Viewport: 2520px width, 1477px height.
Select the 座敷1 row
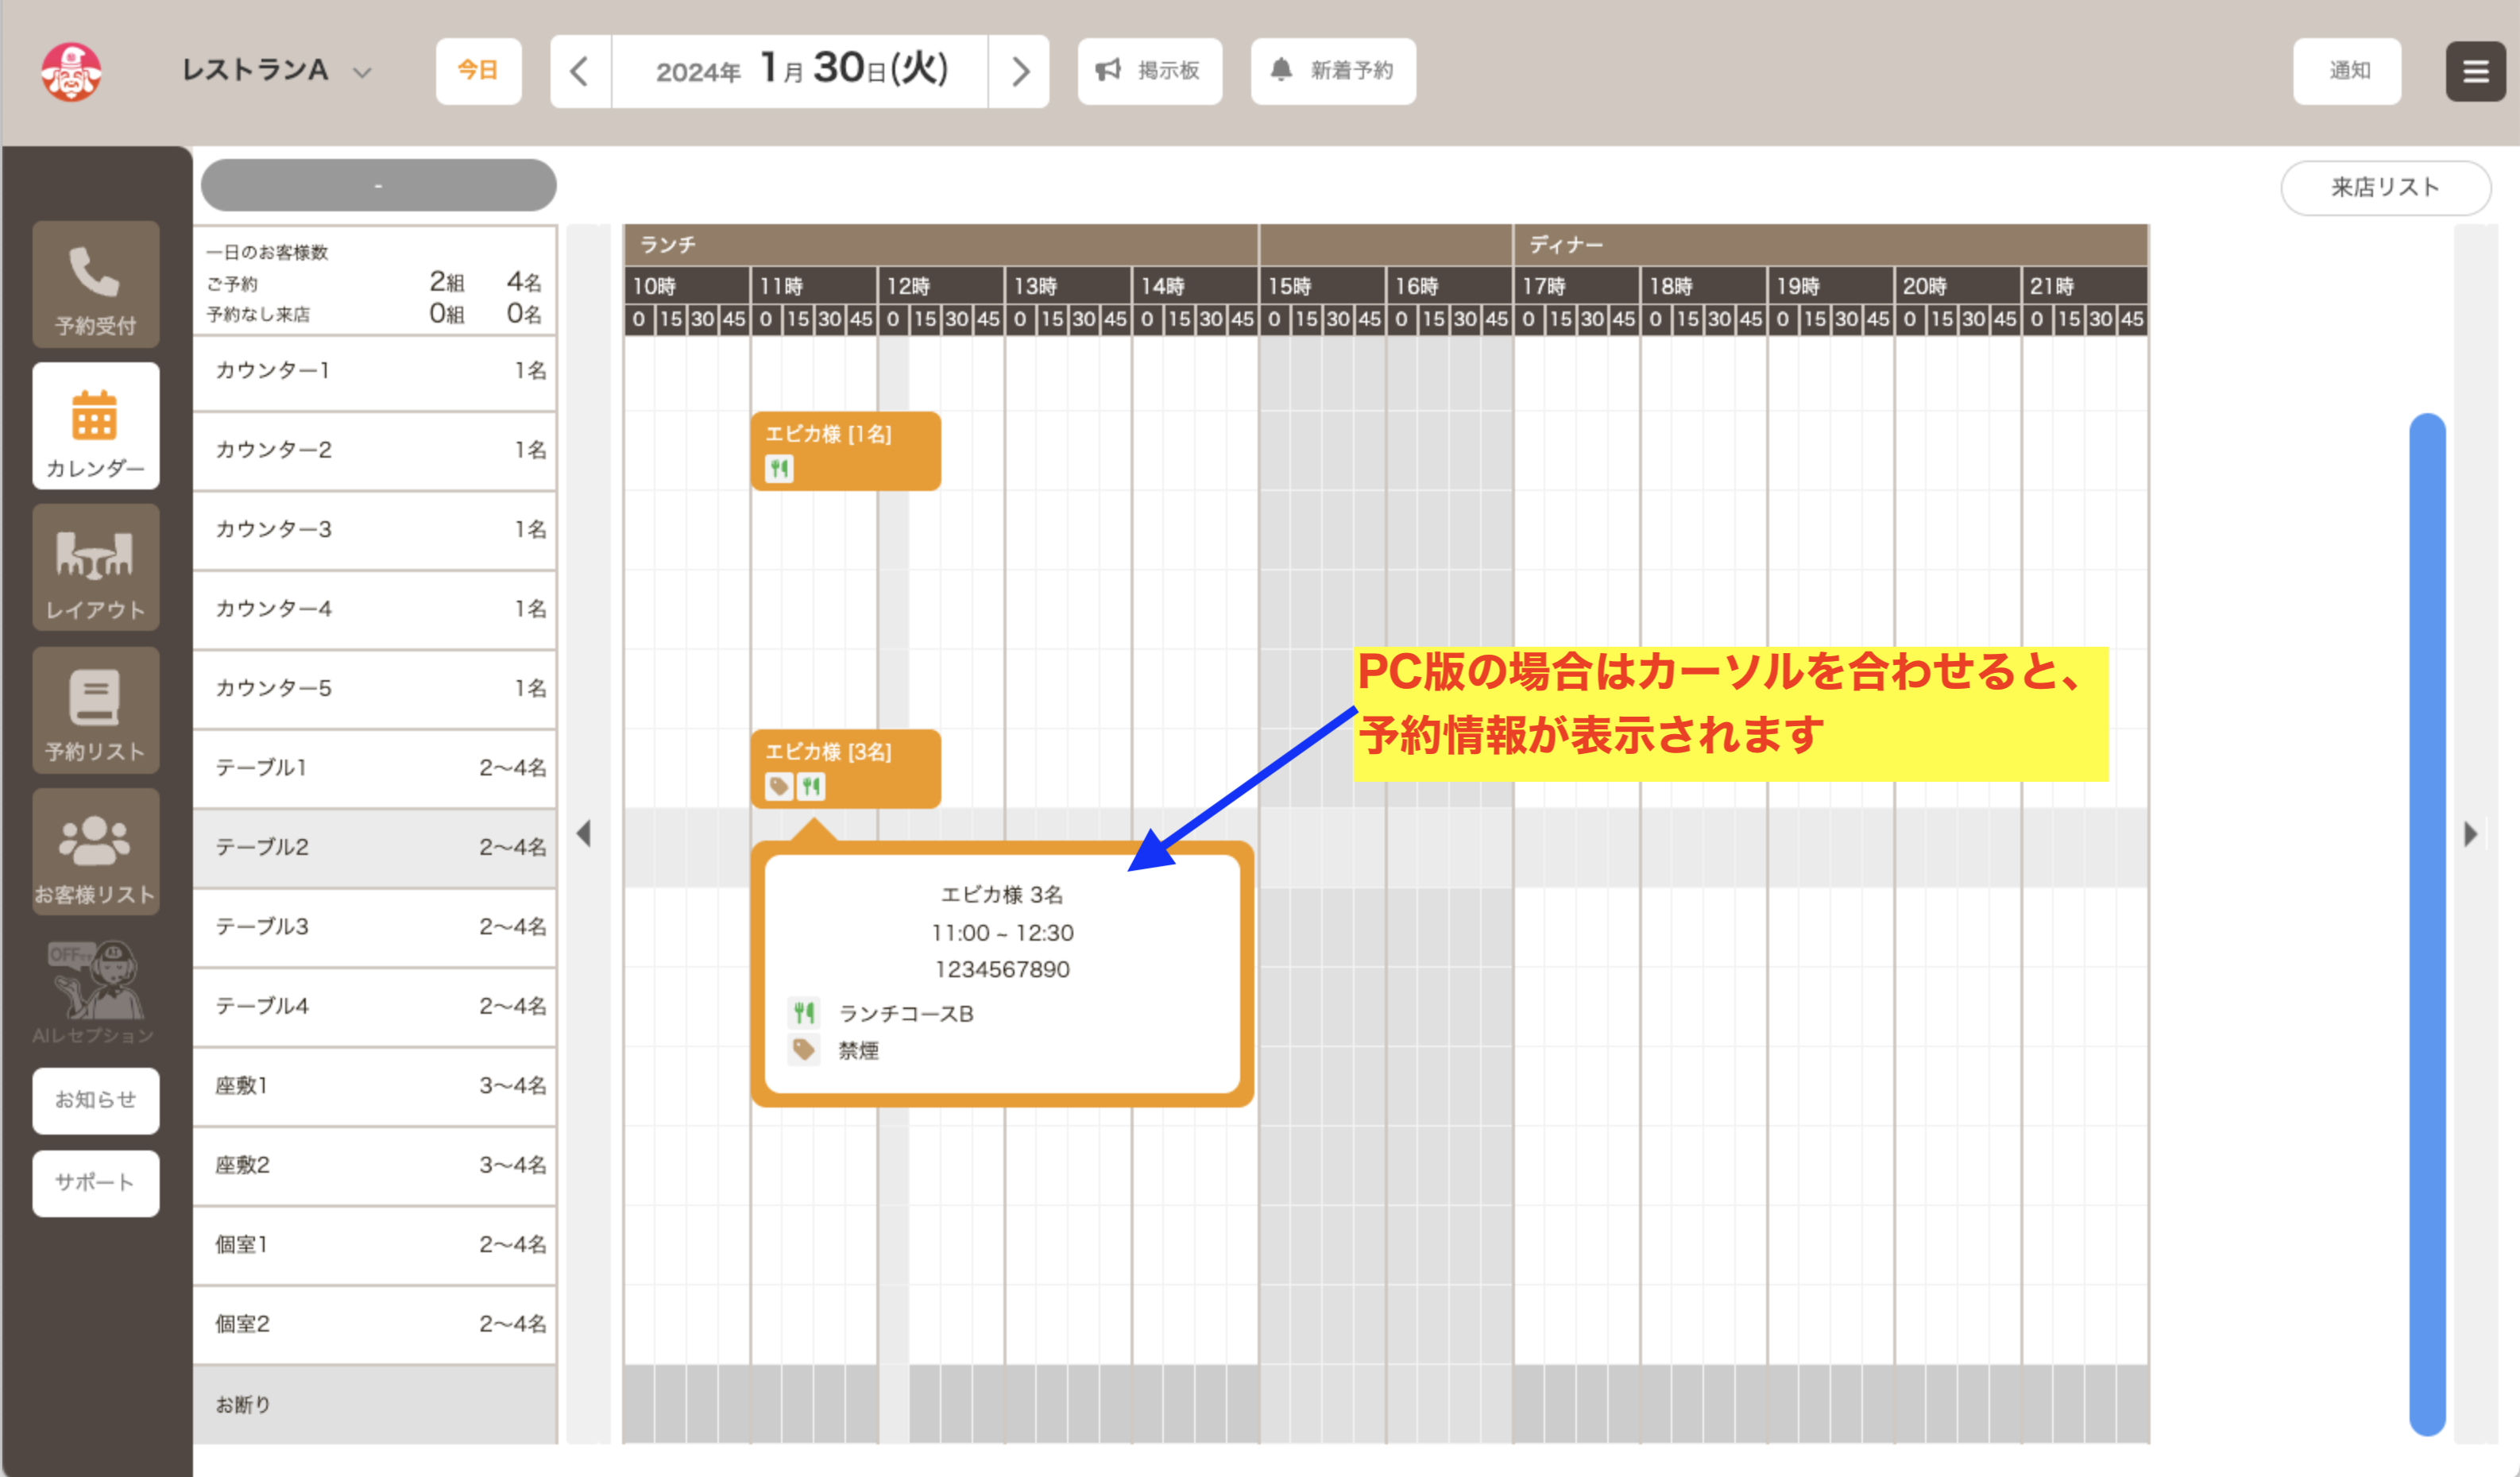(375, 1086)
